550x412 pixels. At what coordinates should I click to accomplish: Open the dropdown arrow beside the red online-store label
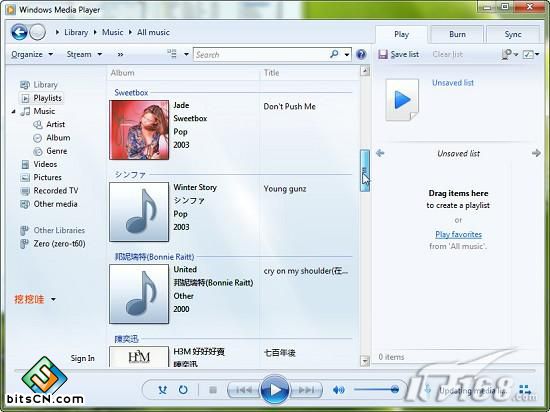[x=53, y=299]
